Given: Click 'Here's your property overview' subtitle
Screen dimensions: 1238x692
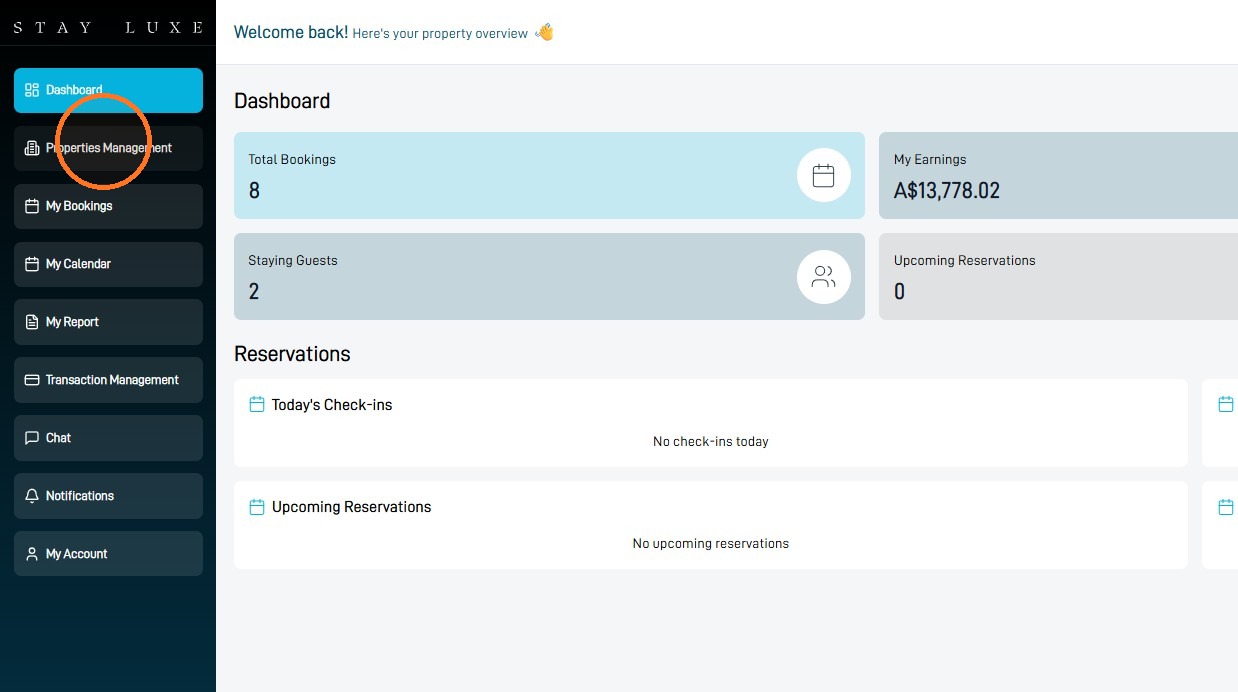Looking at the screenshot, I should tap(440, 34).
